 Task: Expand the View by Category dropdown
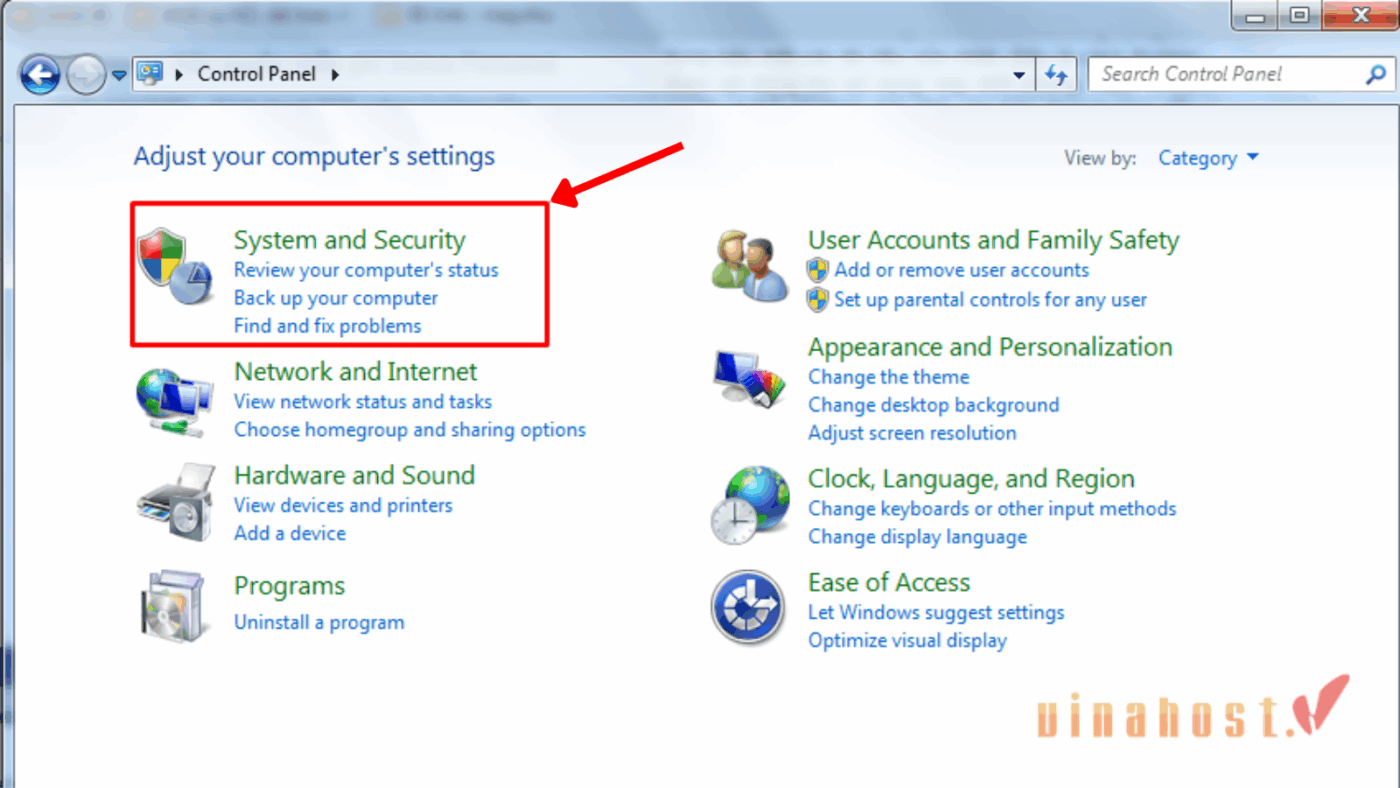point(1208,158)
